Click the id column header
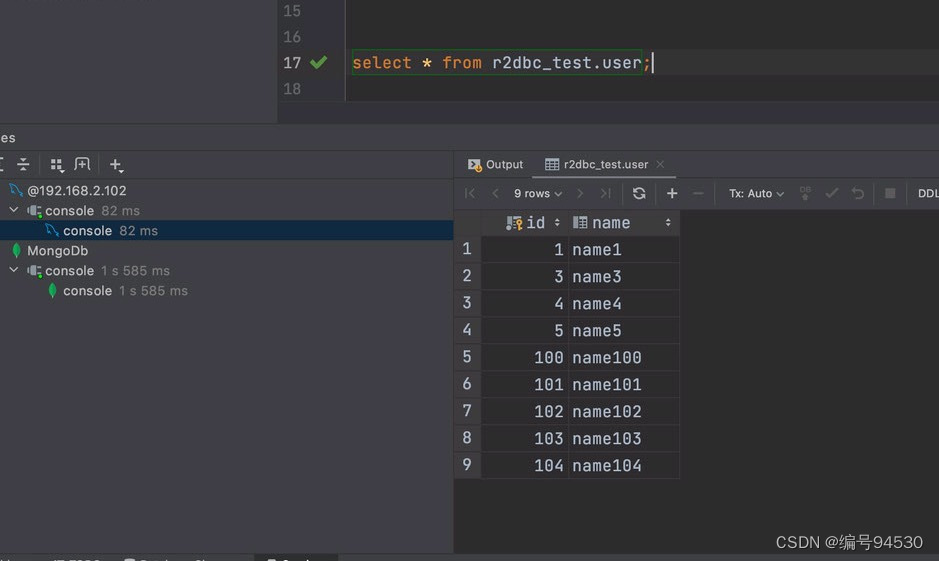This screenshot has height=561, width=939. 524,223
